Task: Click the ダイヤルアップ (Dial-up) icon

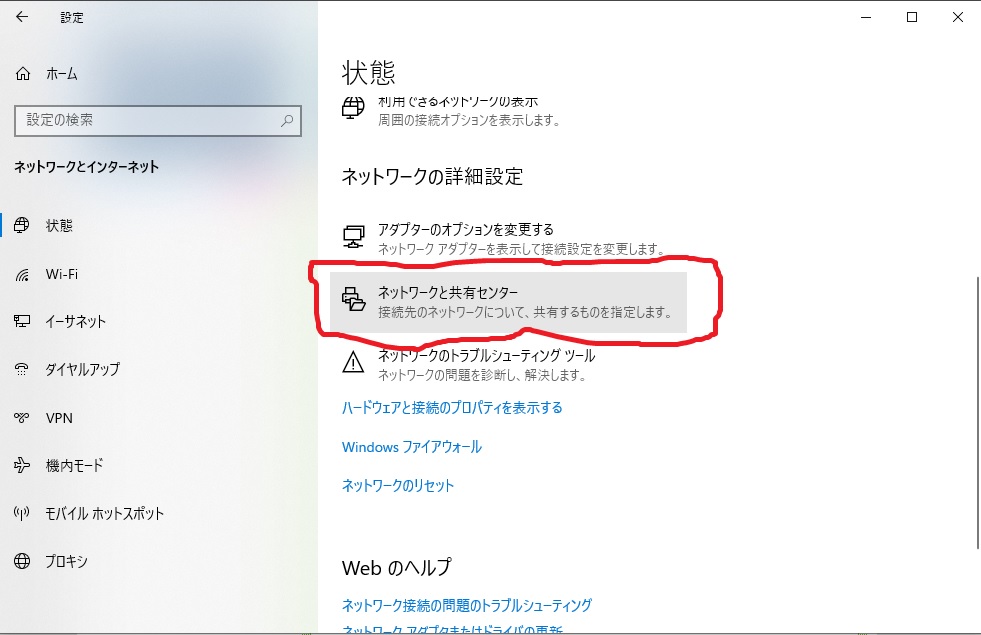Action: click(21, 370)
